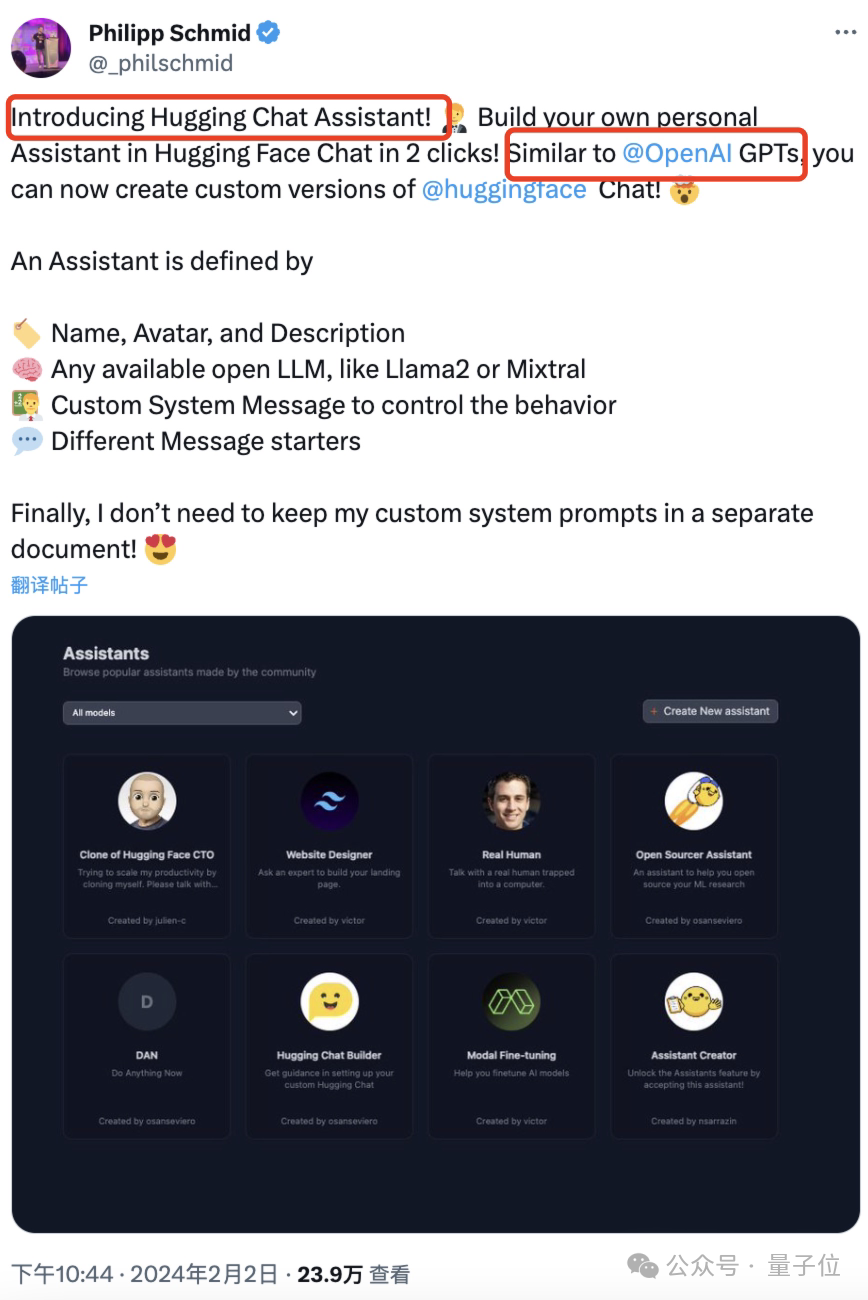Click the Modal Fine-tuning green logo
This screenshot has width=868, height=1300.
point(511,1000)
